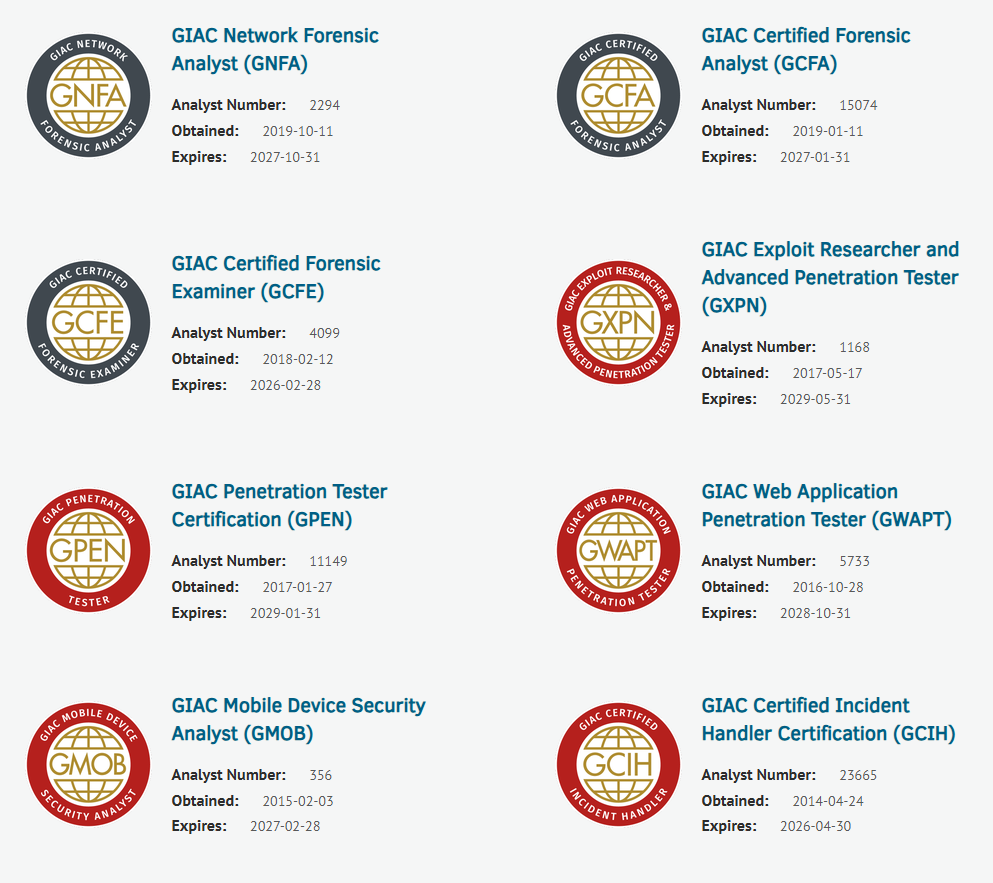Image resolution: width=993 pixels, height=883 pixels.
Task: Open GIAC Certified Forensic Examiner (GCFE) link
Action: 276,277
